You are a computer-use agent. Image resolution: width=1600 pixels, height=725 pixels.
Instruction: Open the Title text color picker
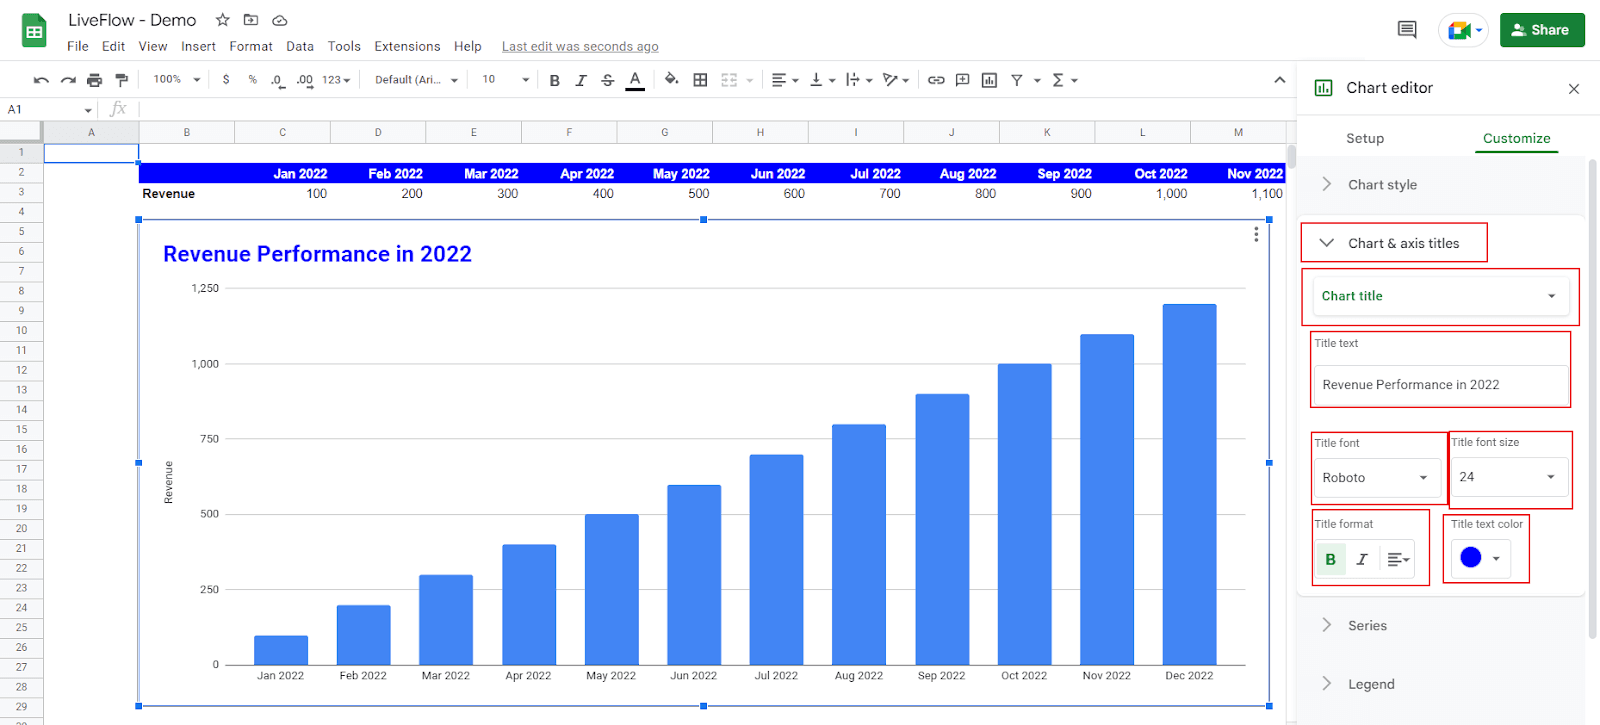1480,558
